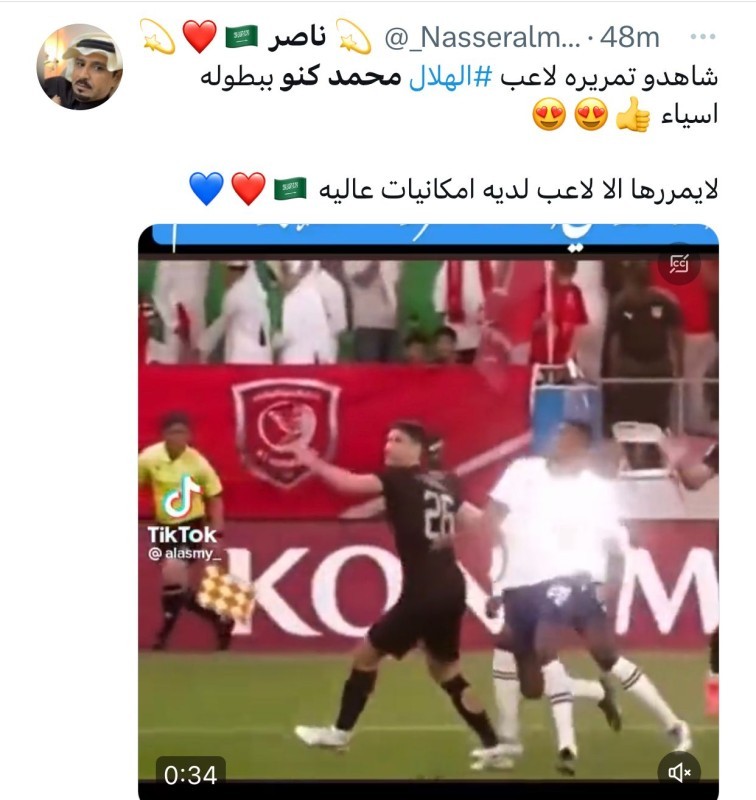Click the first heart-eyes emoji
Viewport: 756px width, 800px height.
pyautogui.click(x=591, y=114)
